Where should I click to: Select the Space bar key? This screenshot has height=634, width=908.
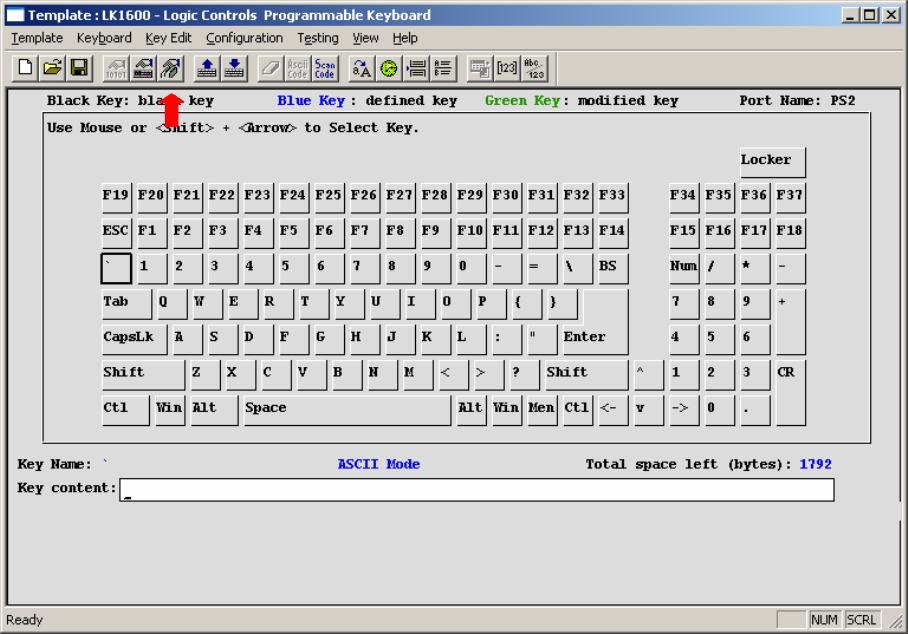coord(346,409)
